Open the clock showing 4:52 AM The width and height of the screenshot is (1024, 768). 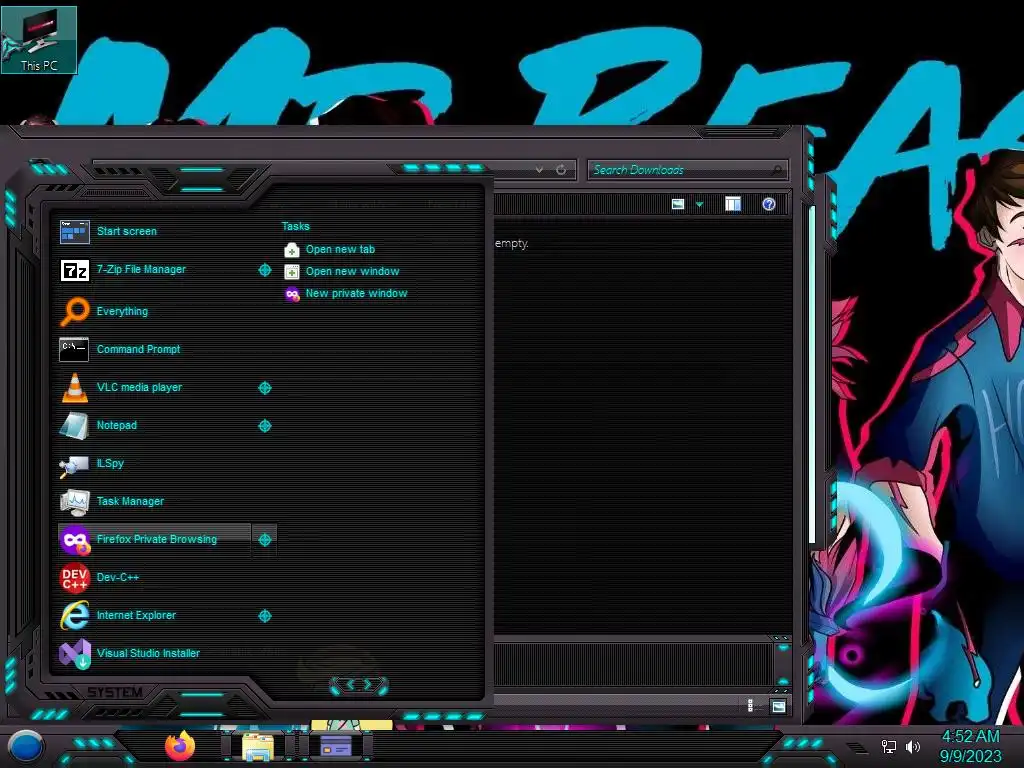[x=970, y=746]
